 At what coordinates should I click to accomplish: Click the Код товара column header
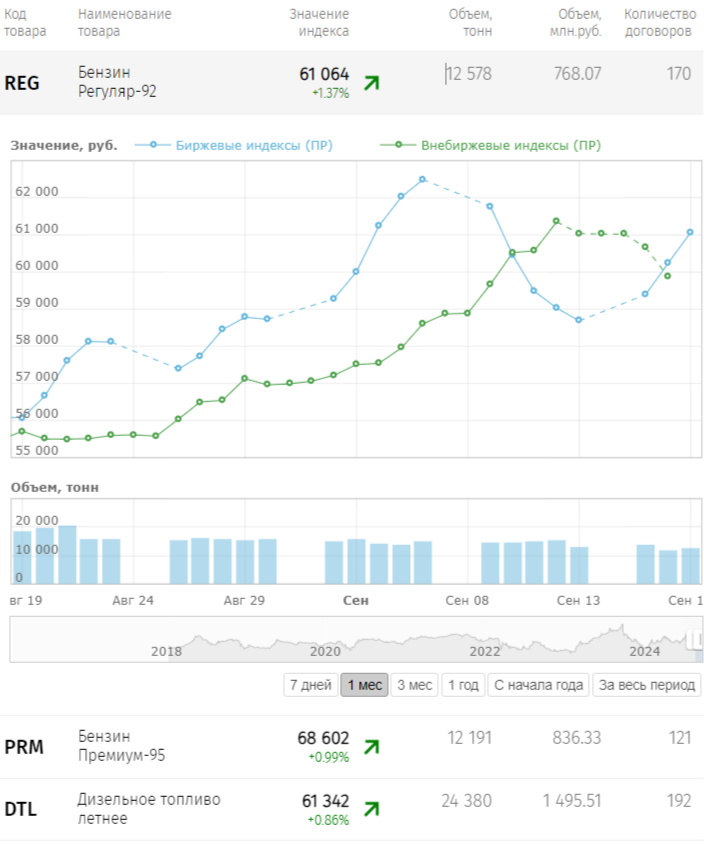25,23
